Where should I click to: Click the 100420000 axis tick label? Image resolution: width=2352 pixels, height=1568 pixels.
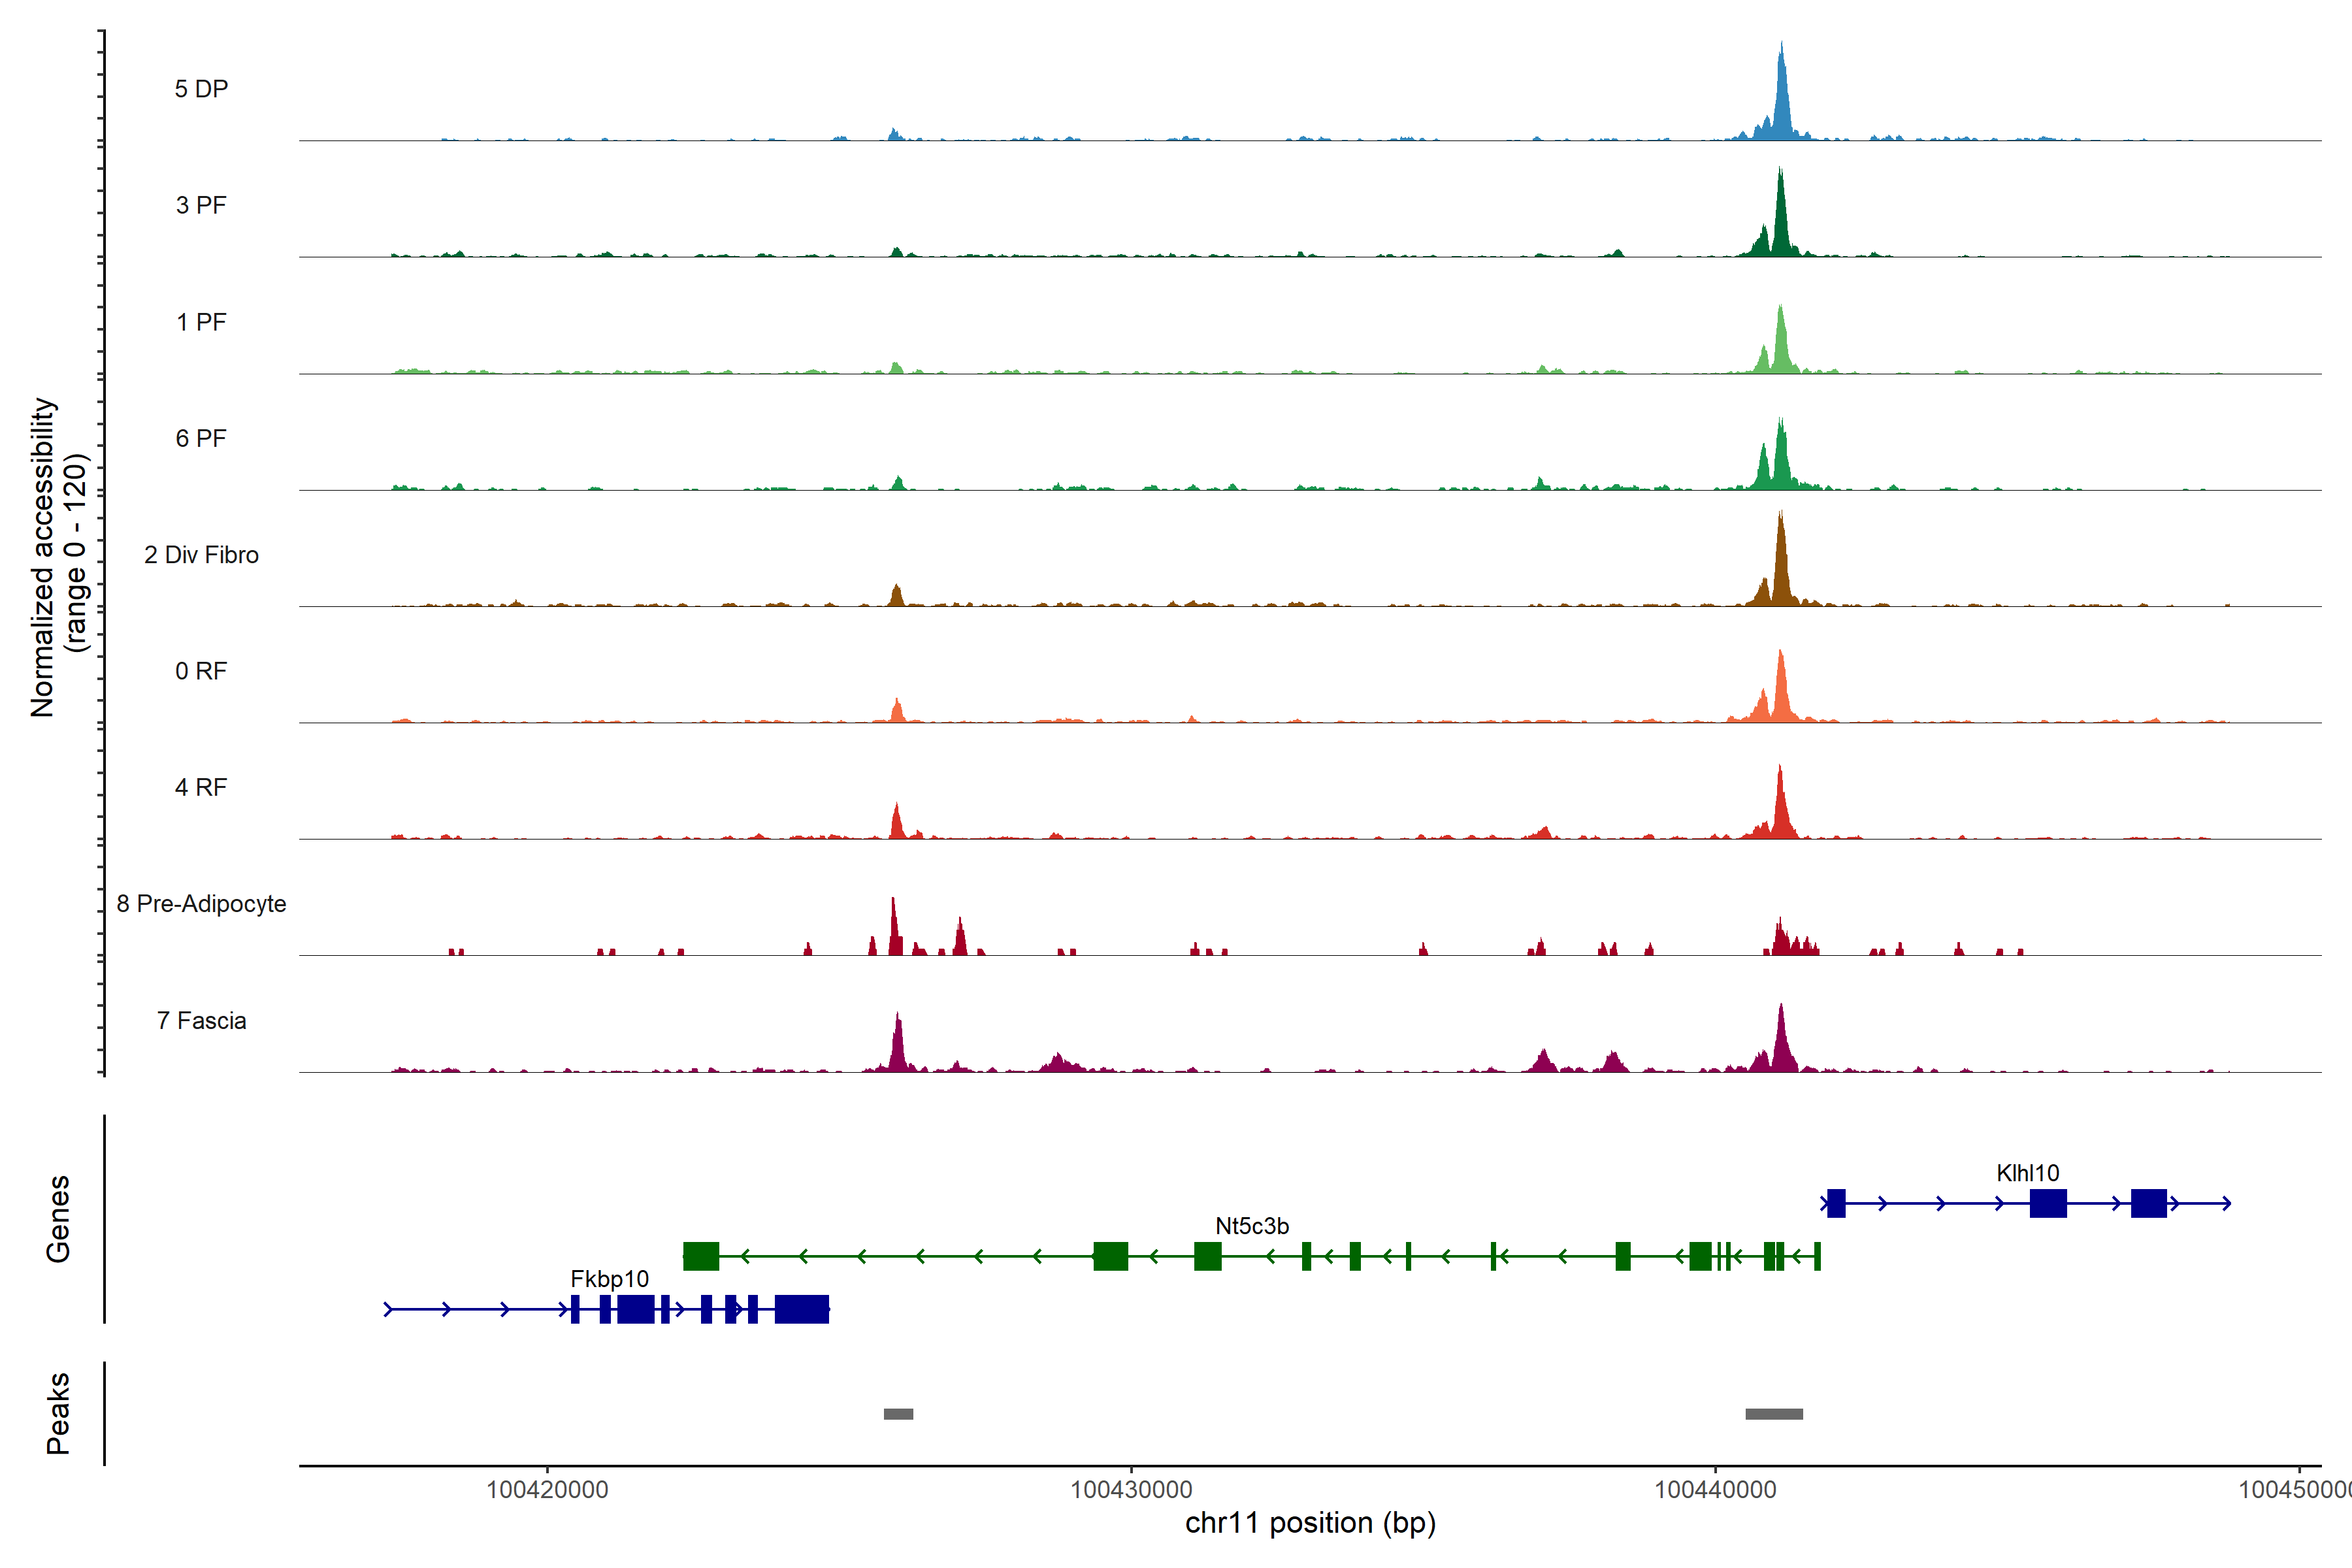click(x=547, y=1490)
